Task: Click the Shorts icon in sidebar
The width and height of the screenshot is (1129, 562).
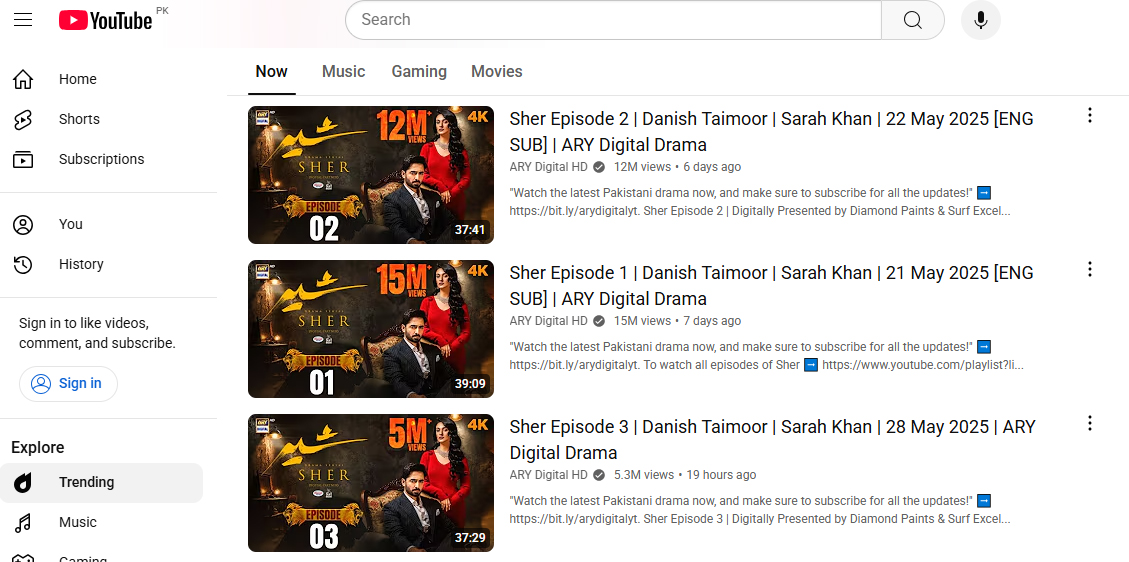Action: (x=23, y=119)
